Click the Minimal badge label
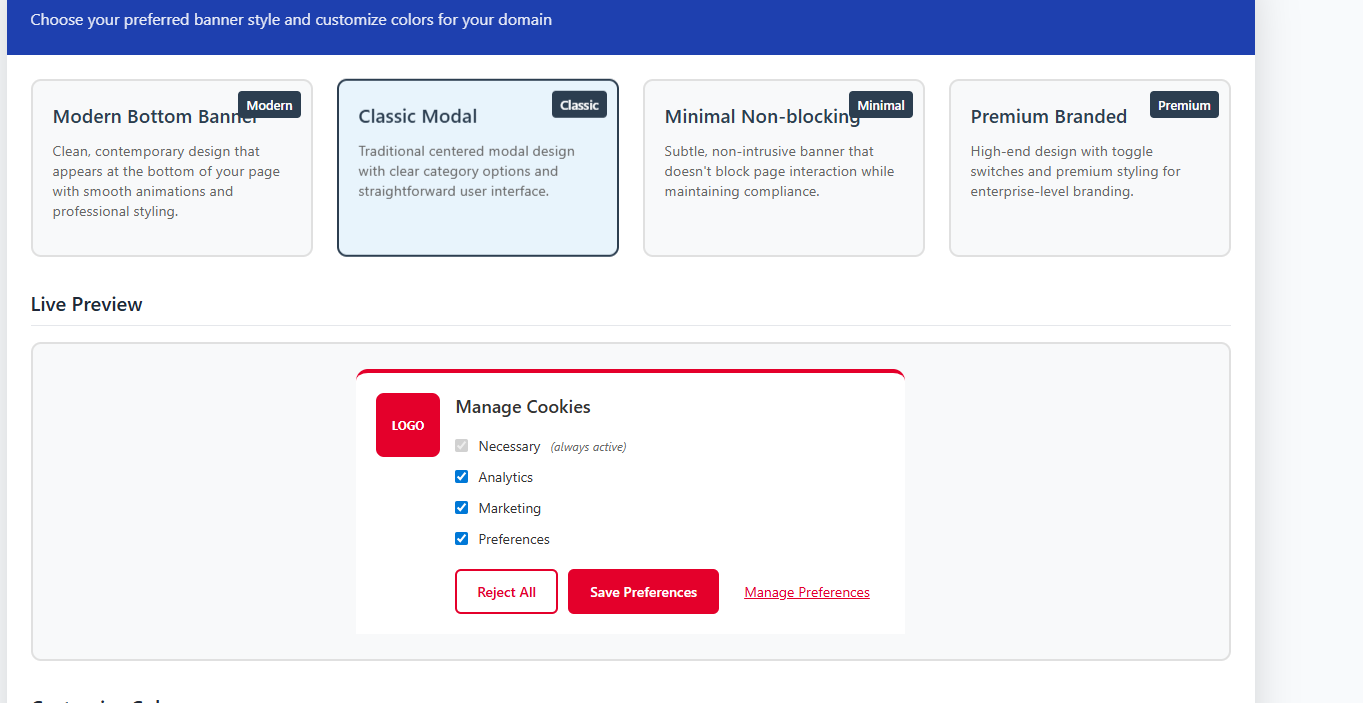The height and width of the screenshot is (703, 1363). 880,105
